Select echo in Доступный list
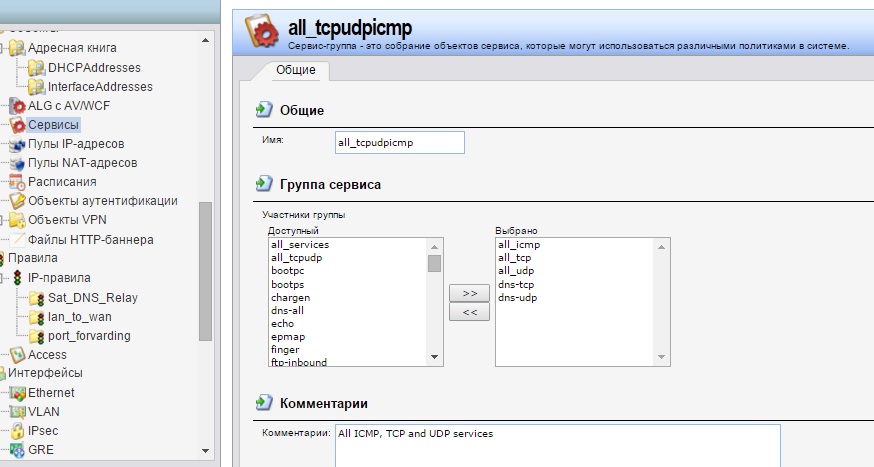 (283, 323)
